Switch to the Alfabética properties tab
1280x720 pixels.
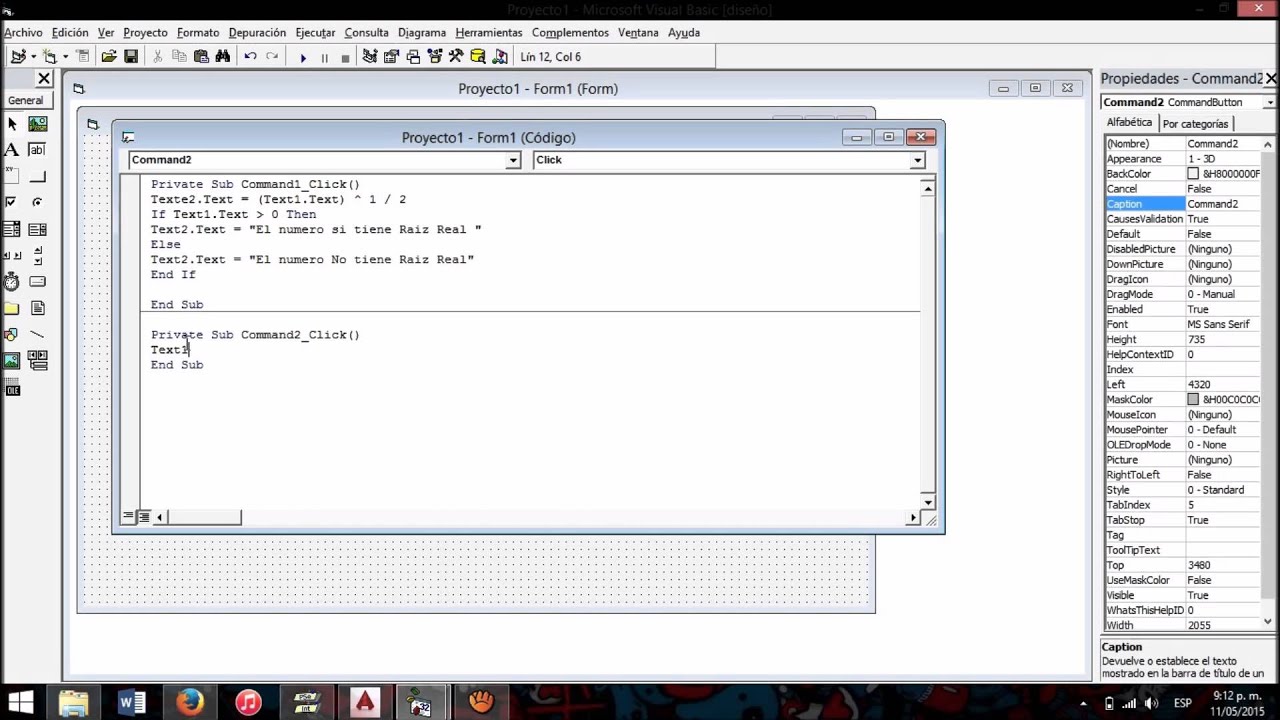[1129, 123]
